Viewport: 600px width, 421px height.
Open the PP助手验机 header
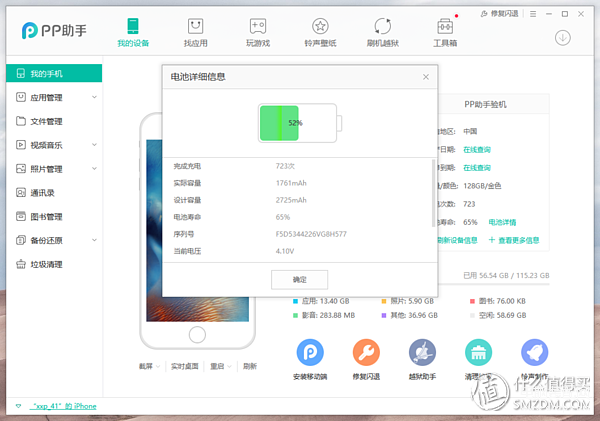pyautogui.click(x=485, y=104)
